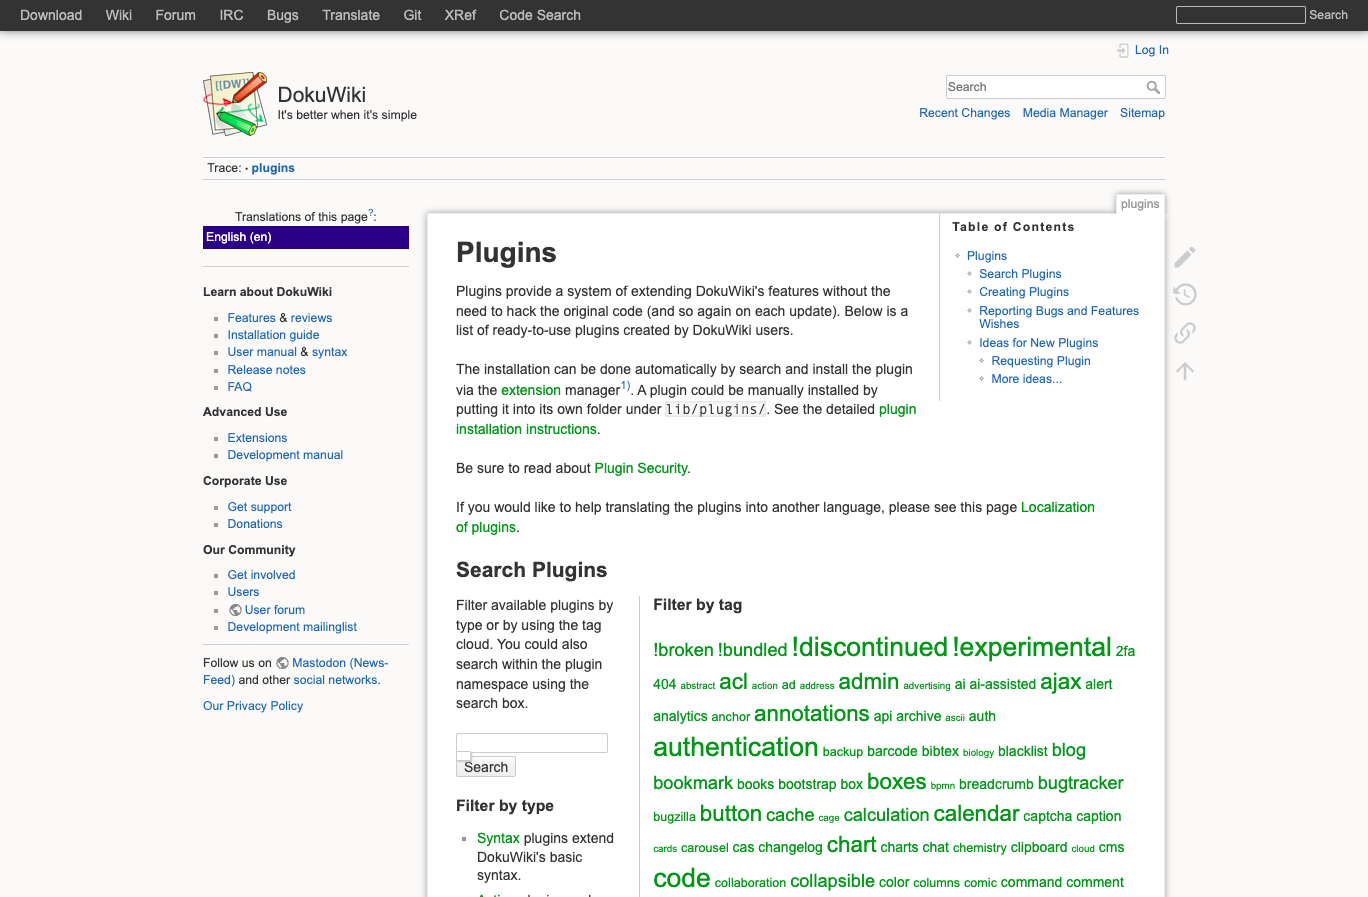Open the Media Manager link

(x=1065, y=113)
